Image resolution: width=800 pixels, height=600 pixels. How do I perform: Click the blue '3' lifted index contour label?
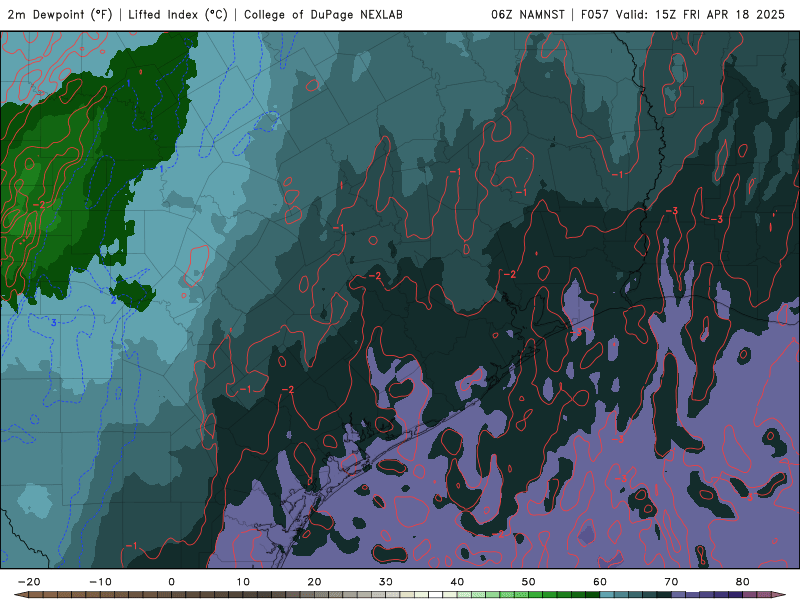[54, 322]
